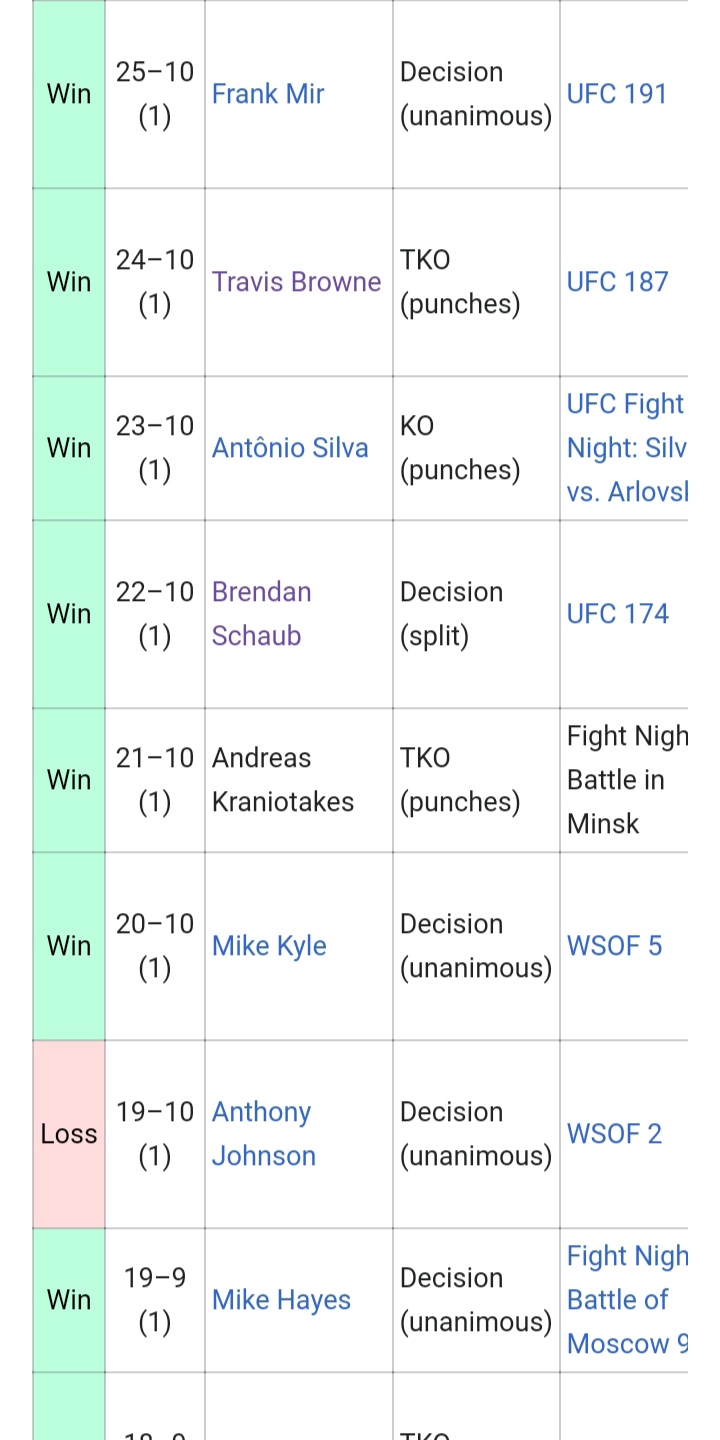Screen dimensions: 720x1440
Task: Open the Travis Browne link
Action: coord(296,282)
